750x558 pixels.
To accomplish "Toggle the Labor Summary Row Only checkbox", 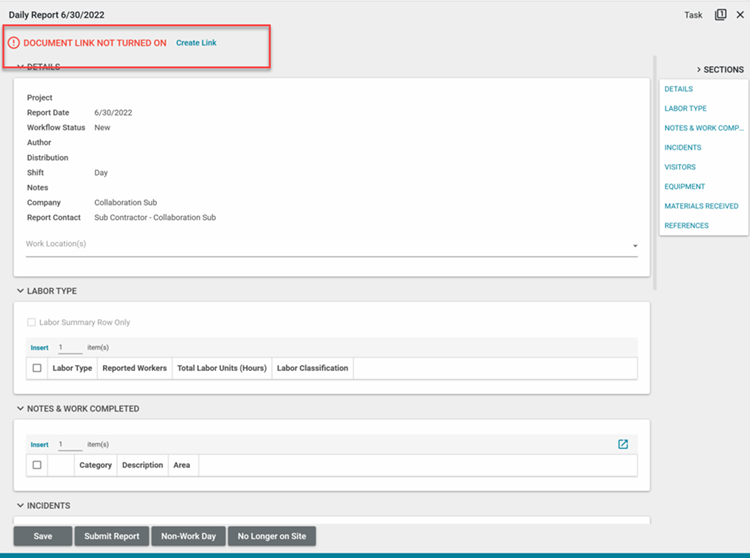I will (32, 323).
